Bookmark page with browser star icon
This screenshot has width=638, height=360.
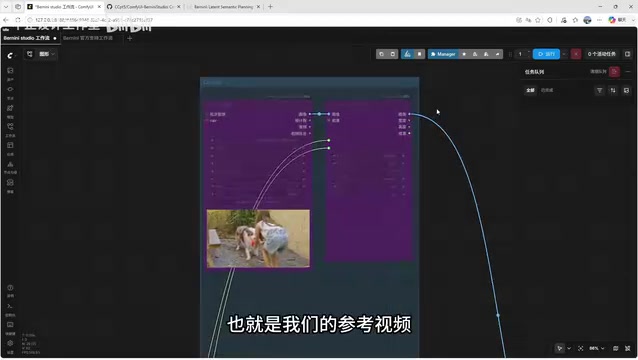click(538, 20)
